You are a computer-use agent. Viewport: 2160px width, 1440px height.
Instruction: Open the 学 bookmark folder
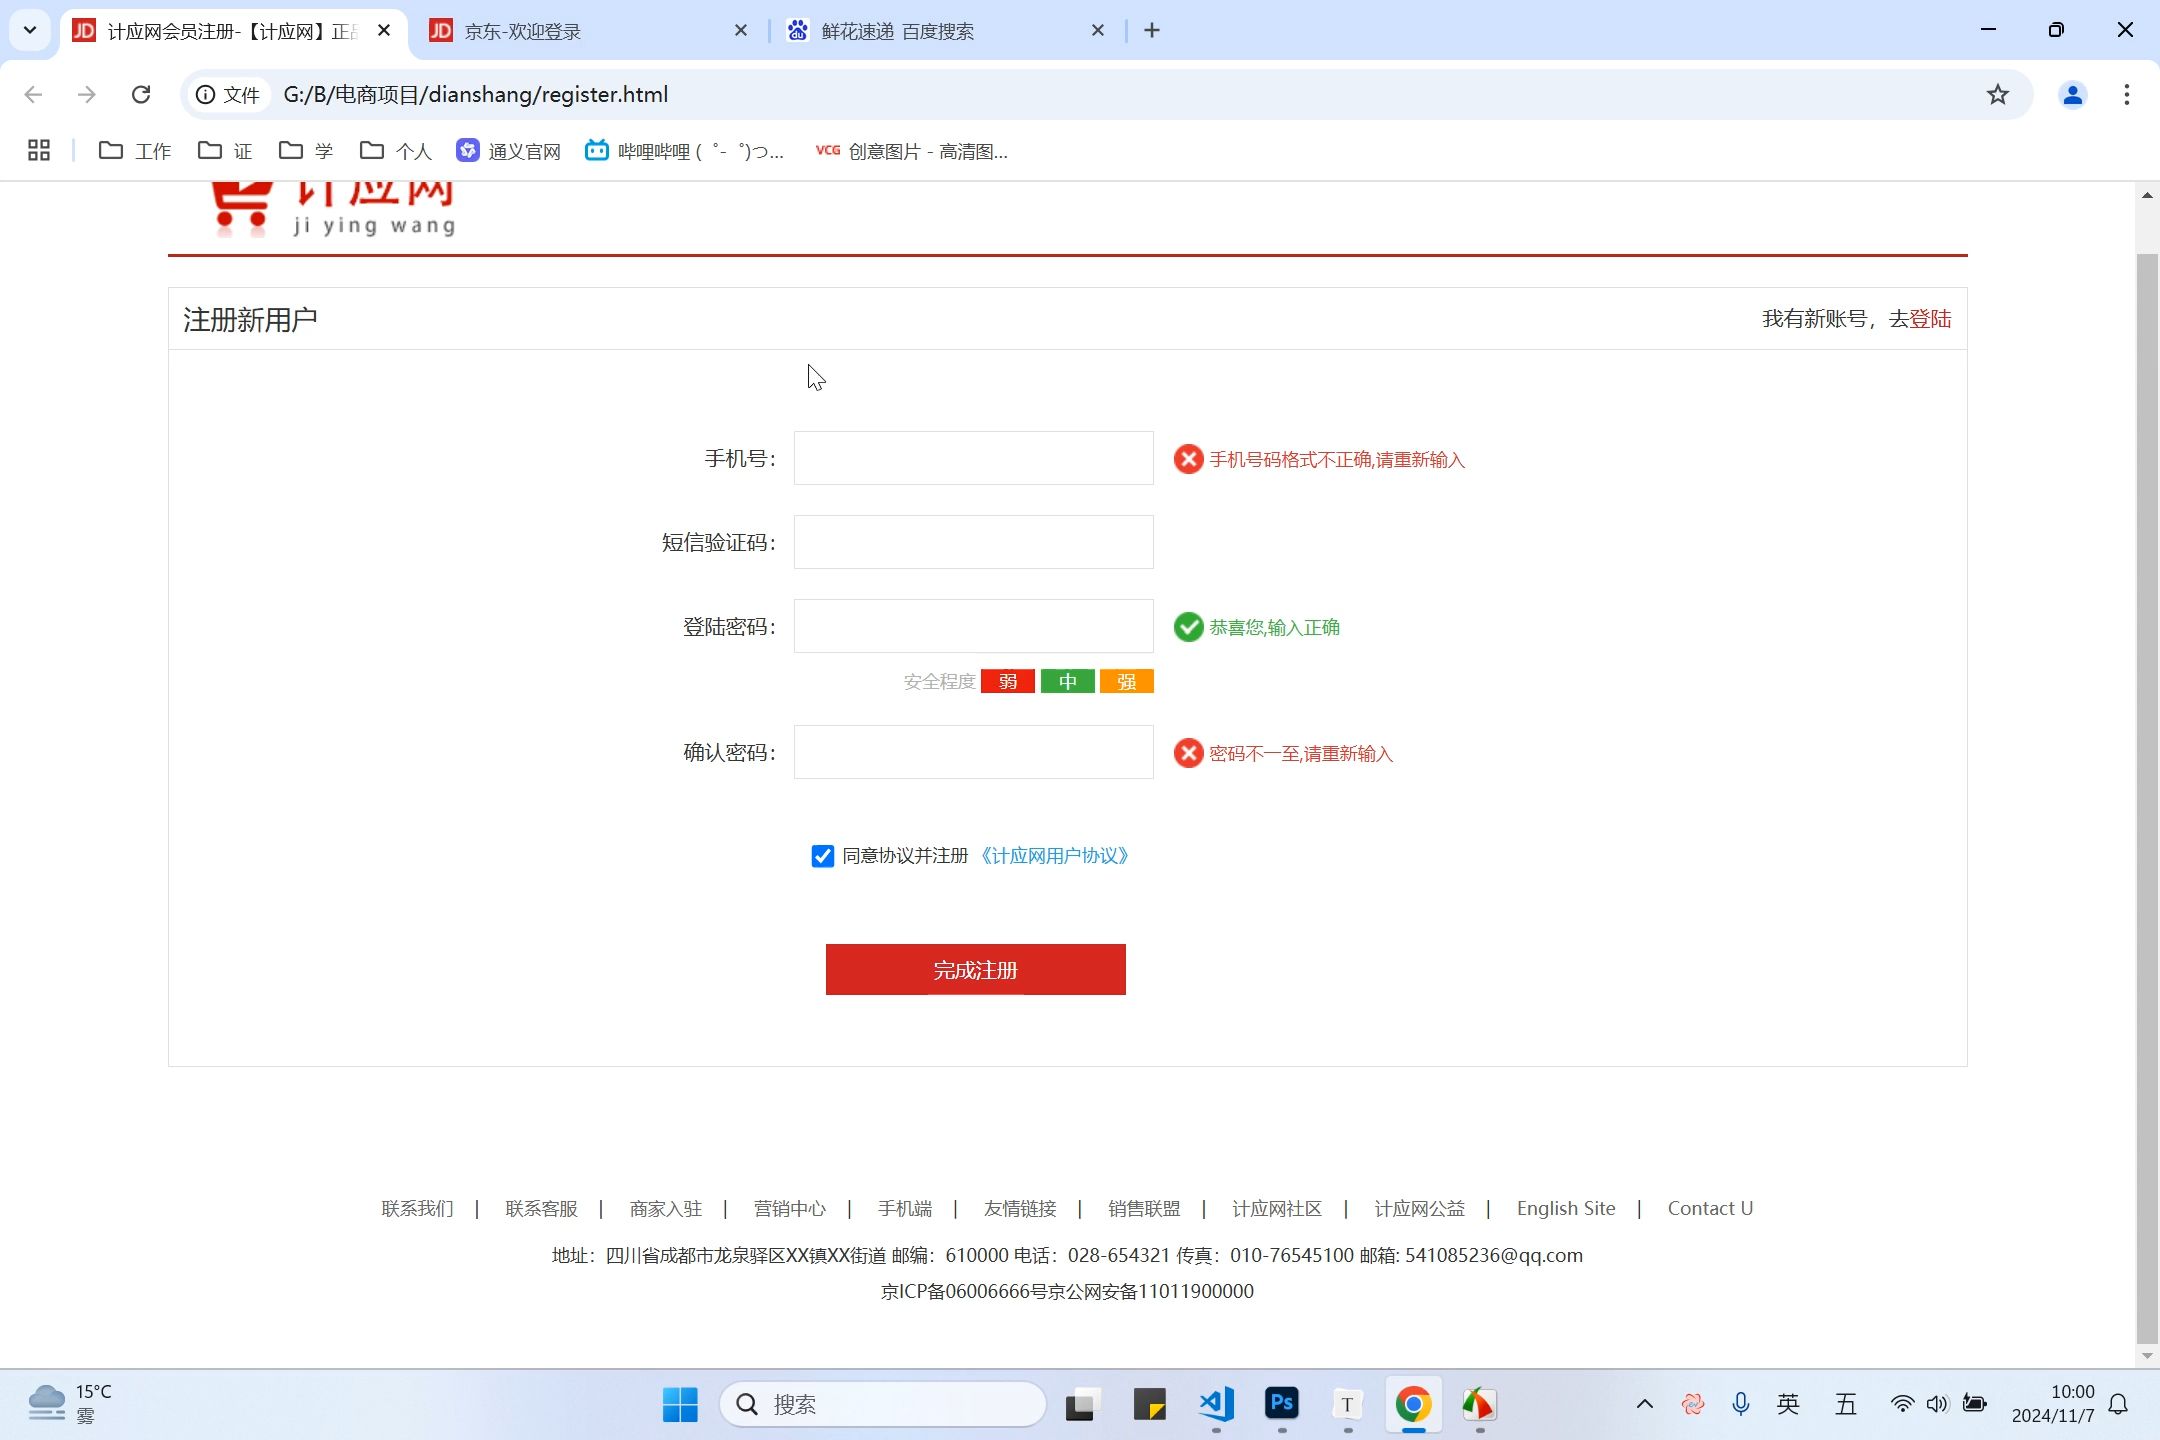point(306,151)
